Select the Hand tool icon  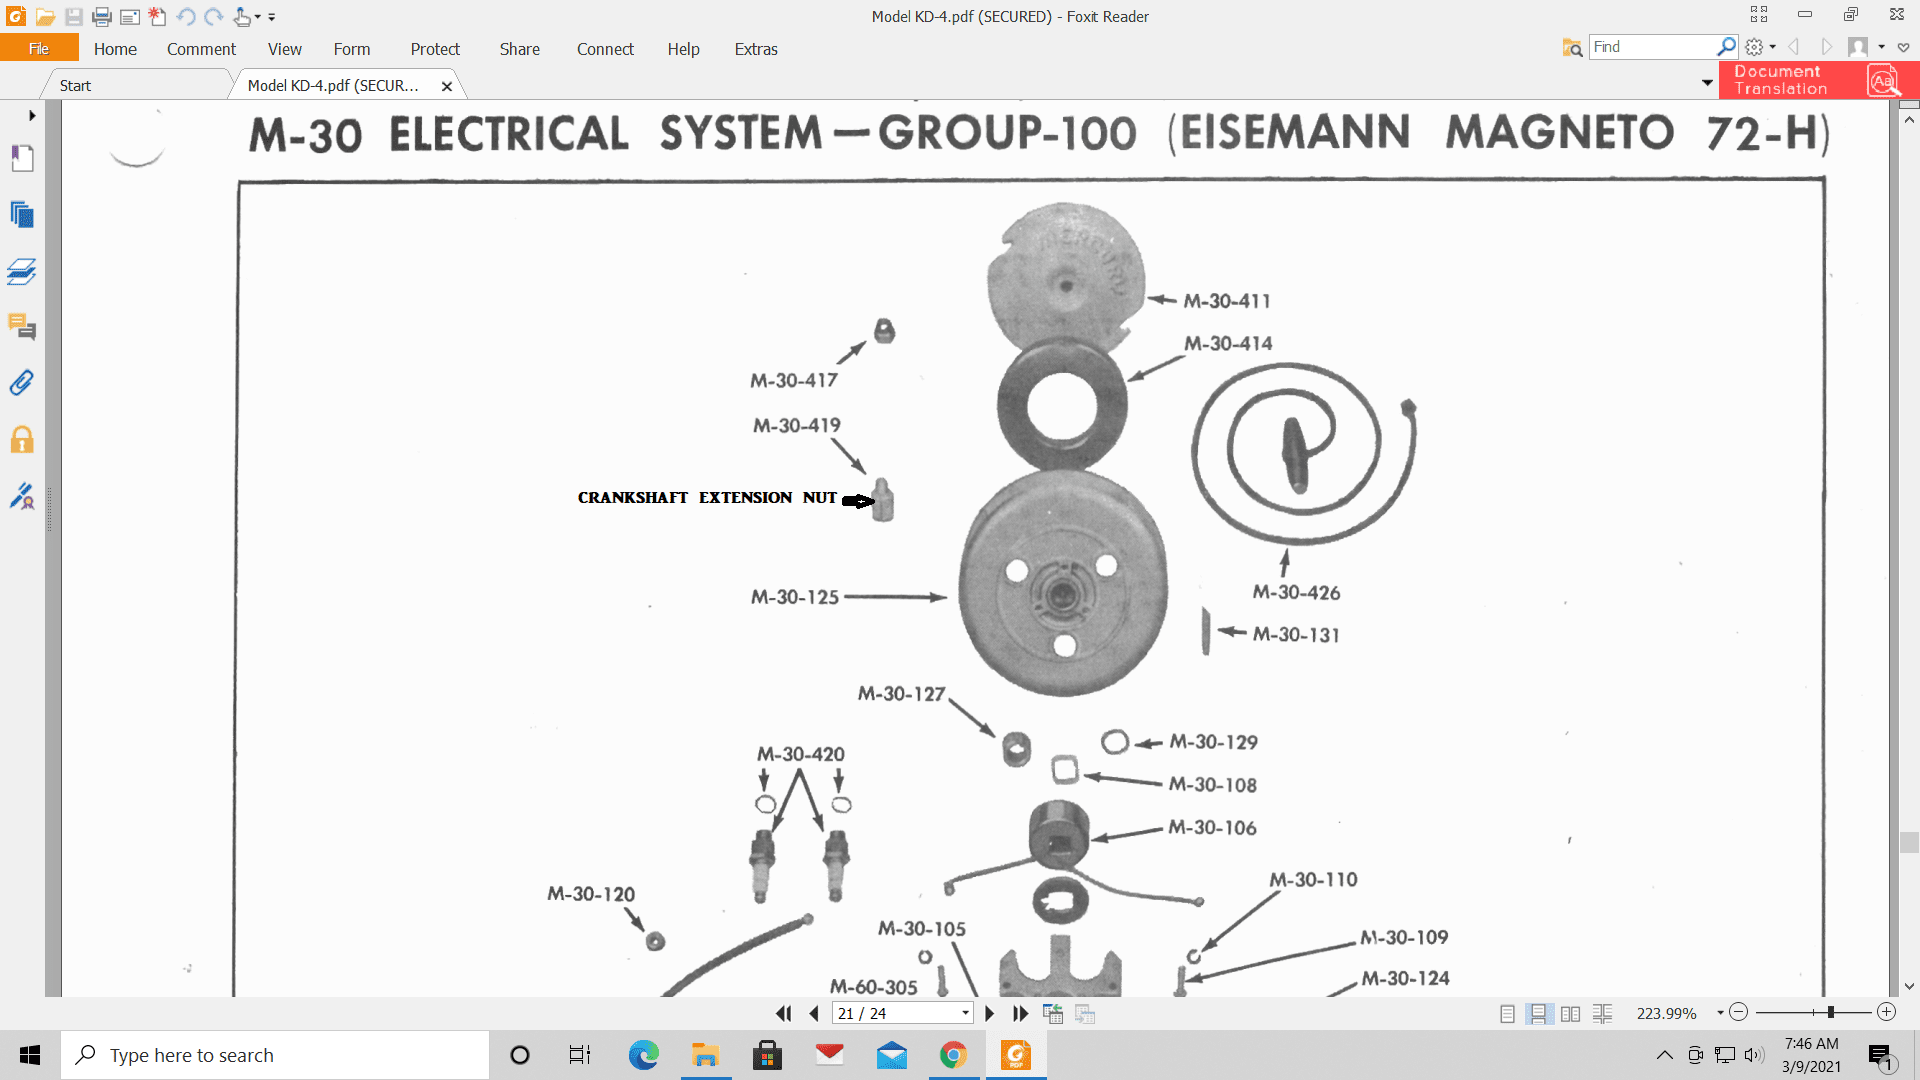[x=242, y=17]
